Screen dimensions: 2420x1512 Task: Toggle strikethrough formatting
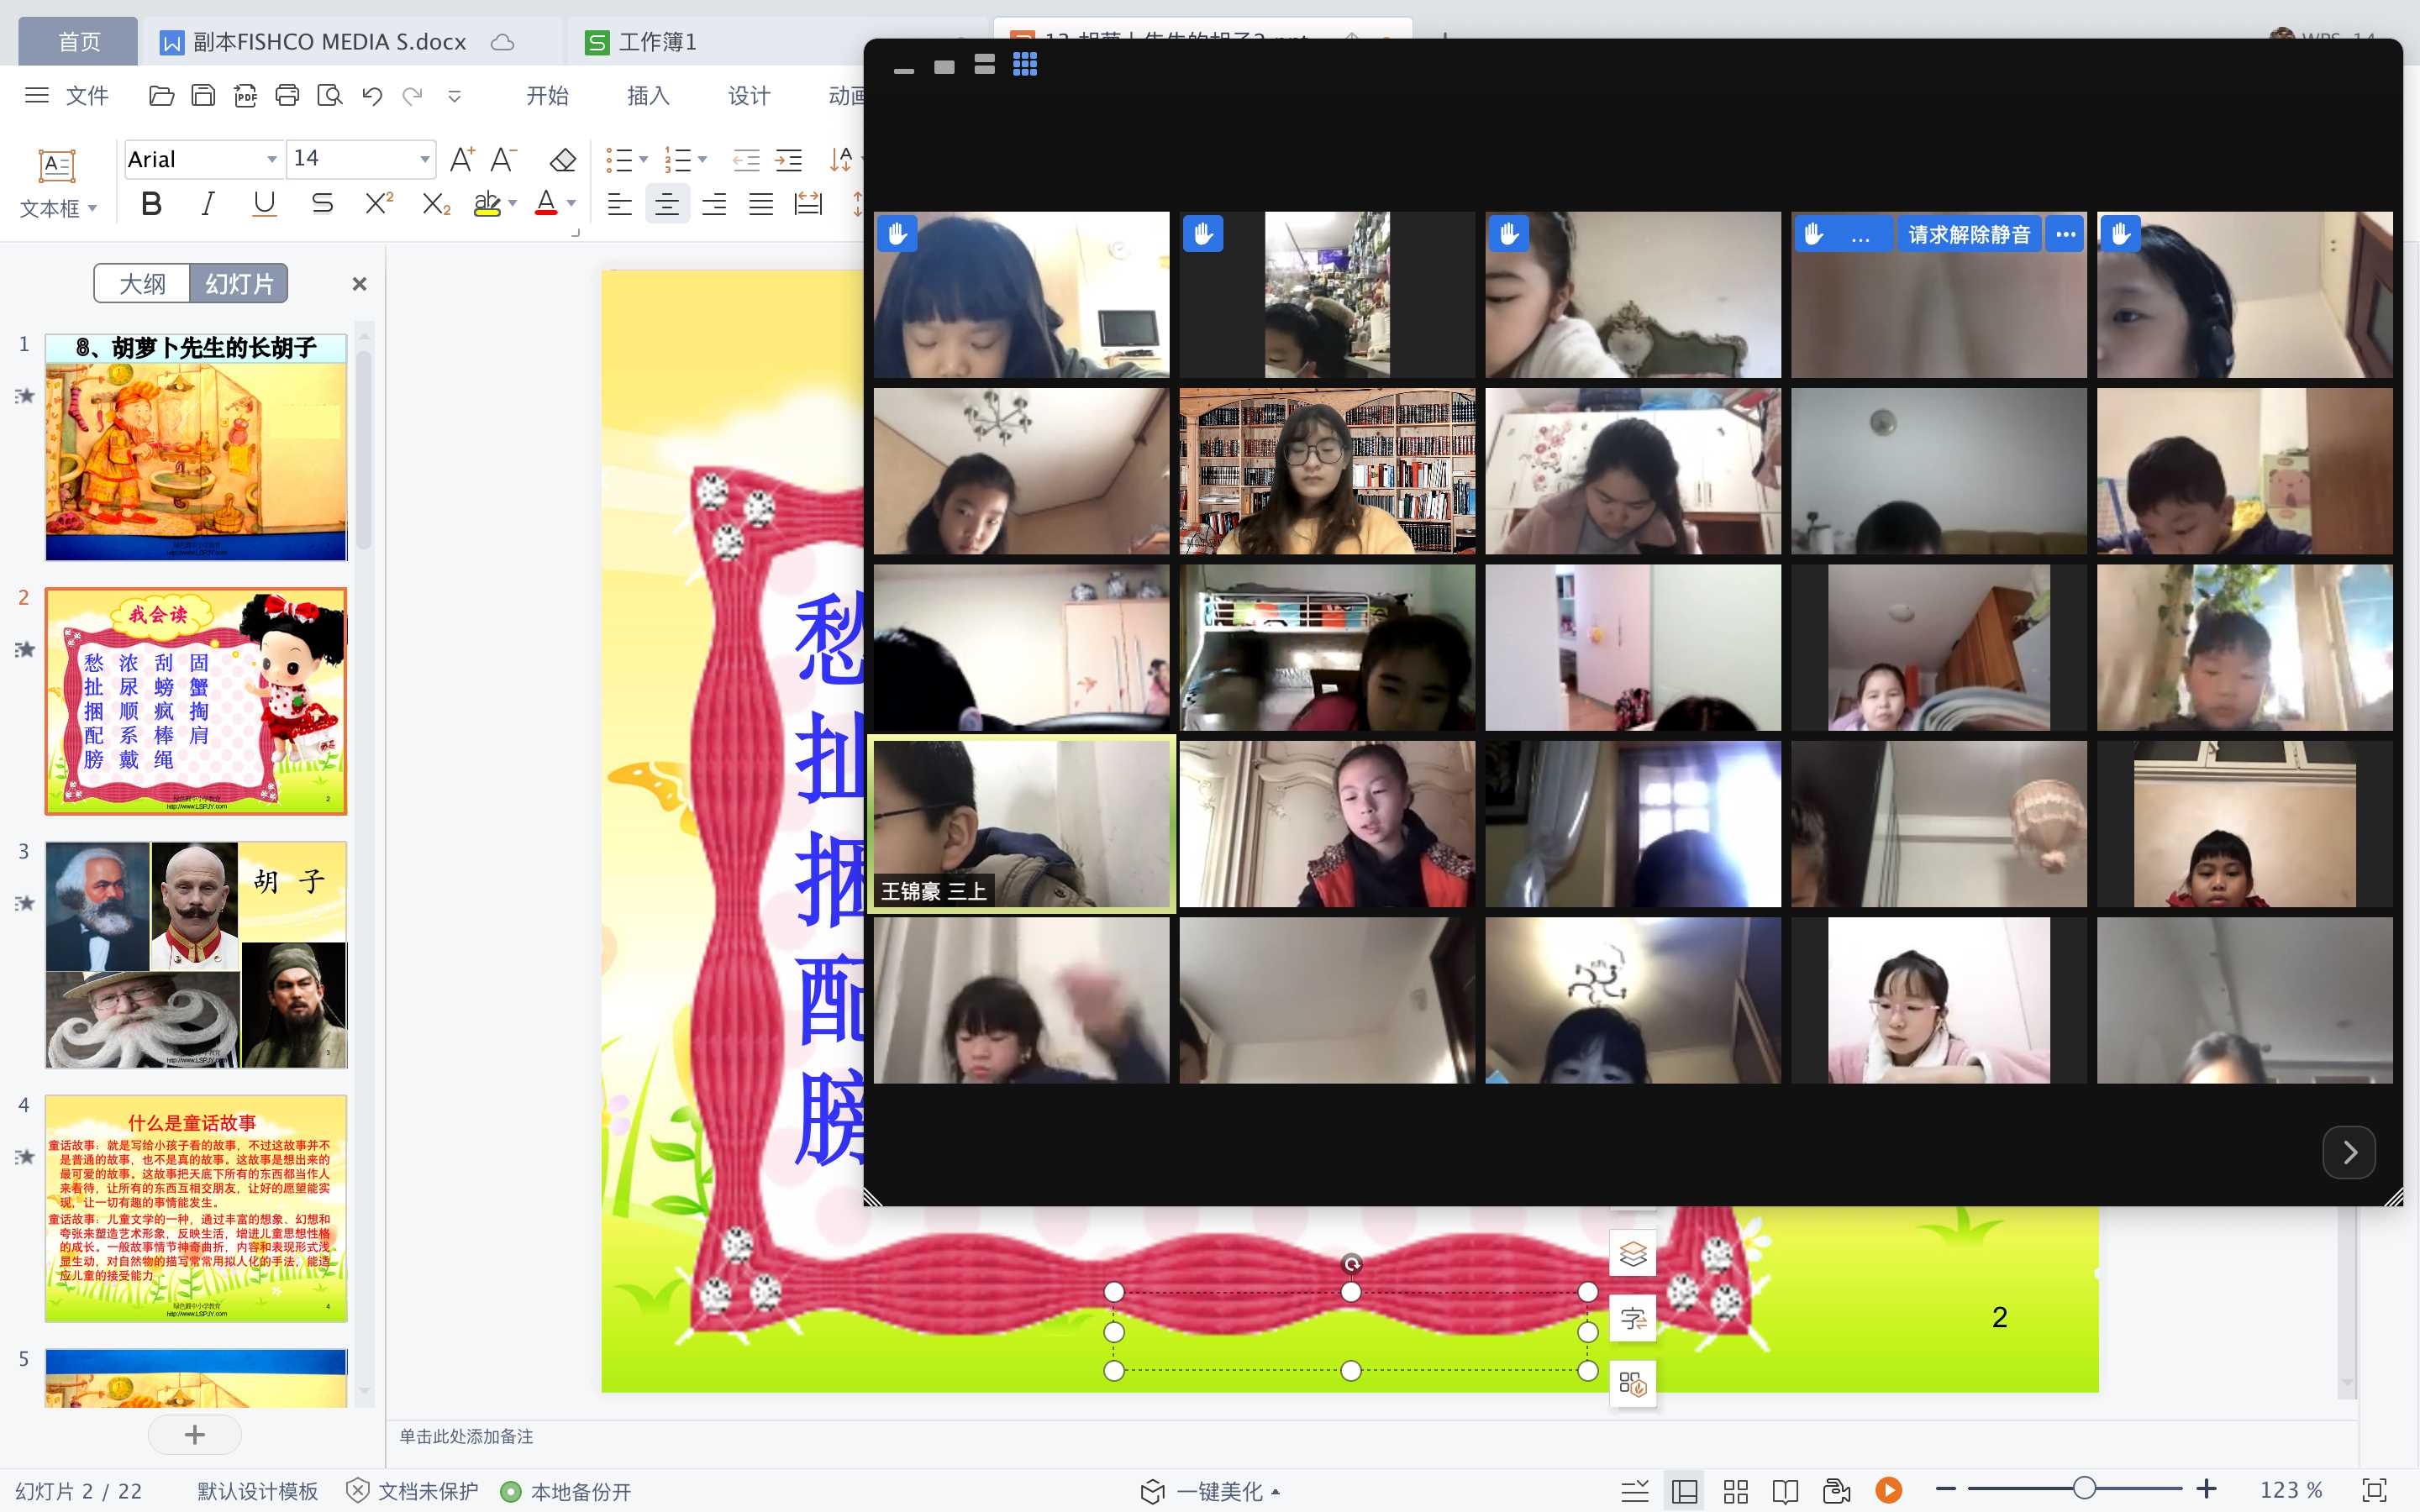[x=322, y=204]
